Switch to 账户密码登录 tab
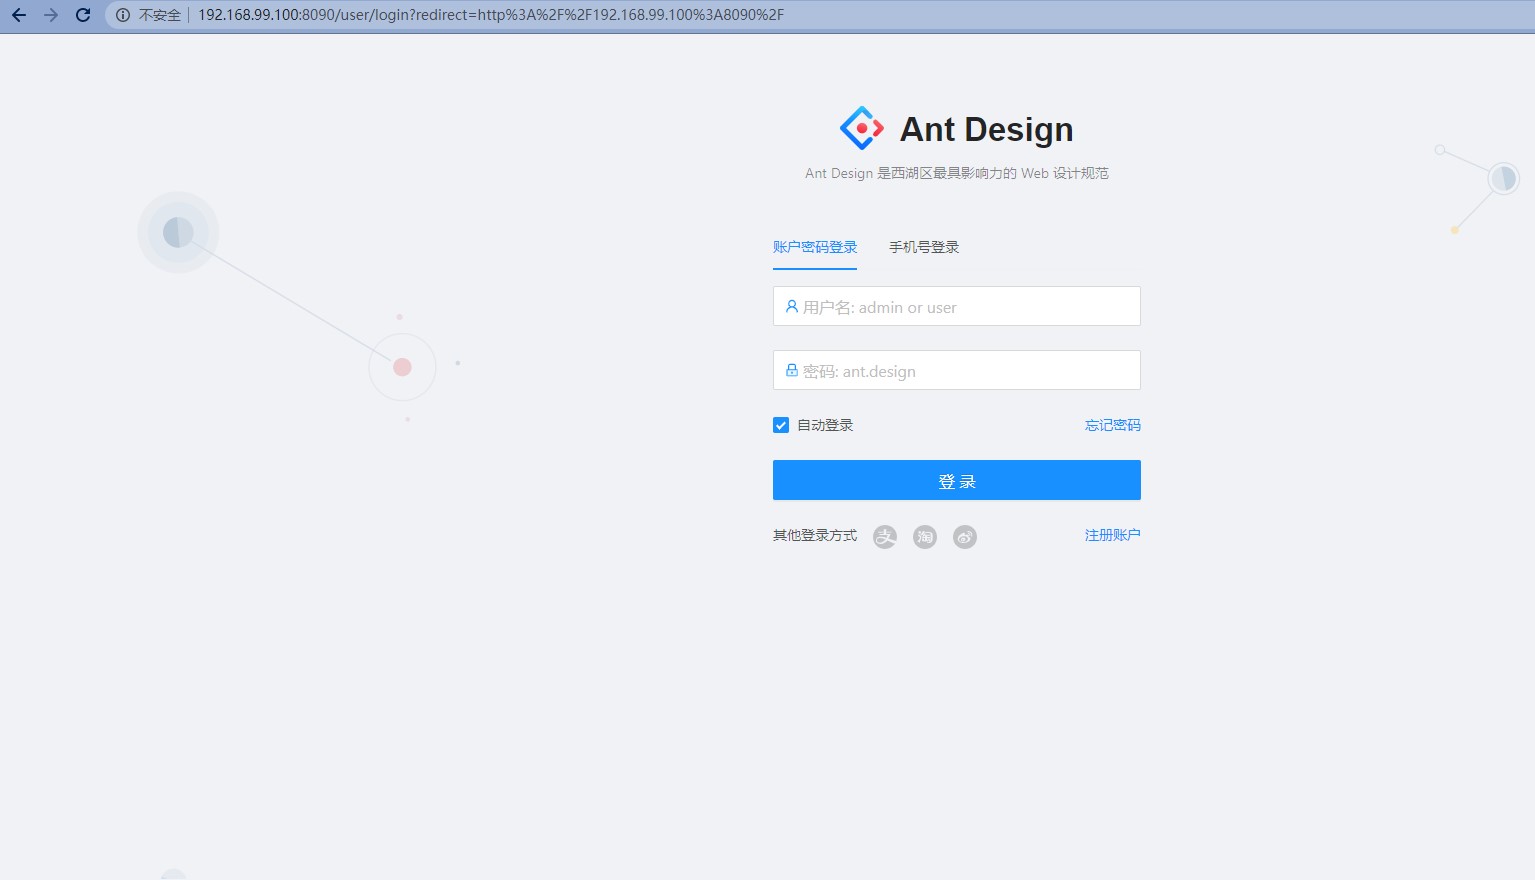1535x880 pixels. click(815, 247)
